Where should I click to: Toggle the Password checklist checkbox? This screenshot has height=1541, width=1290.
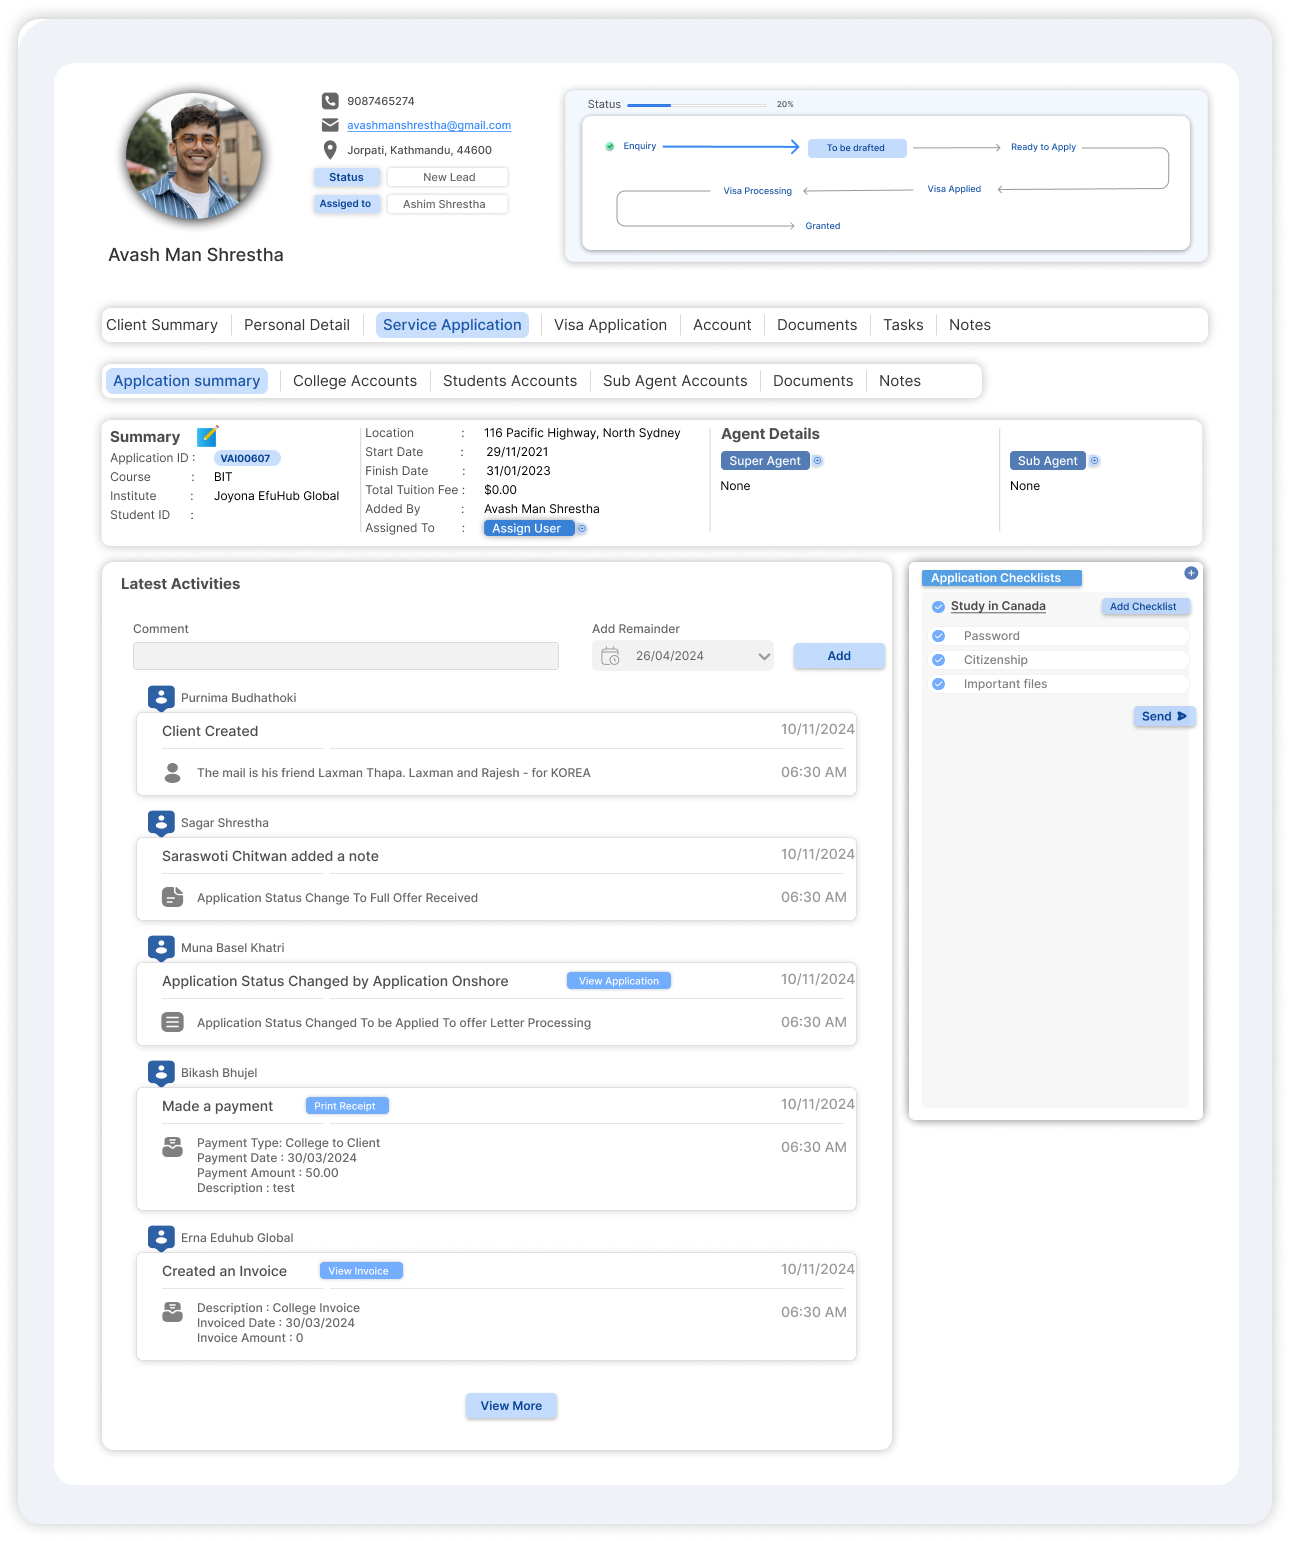[939, 636]
